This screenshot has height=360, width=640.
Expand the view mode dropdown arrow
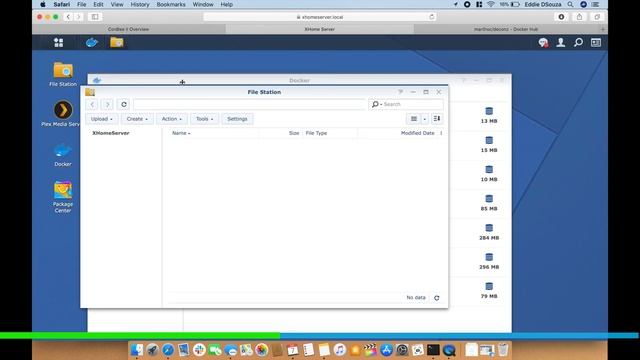coord(424,119)
